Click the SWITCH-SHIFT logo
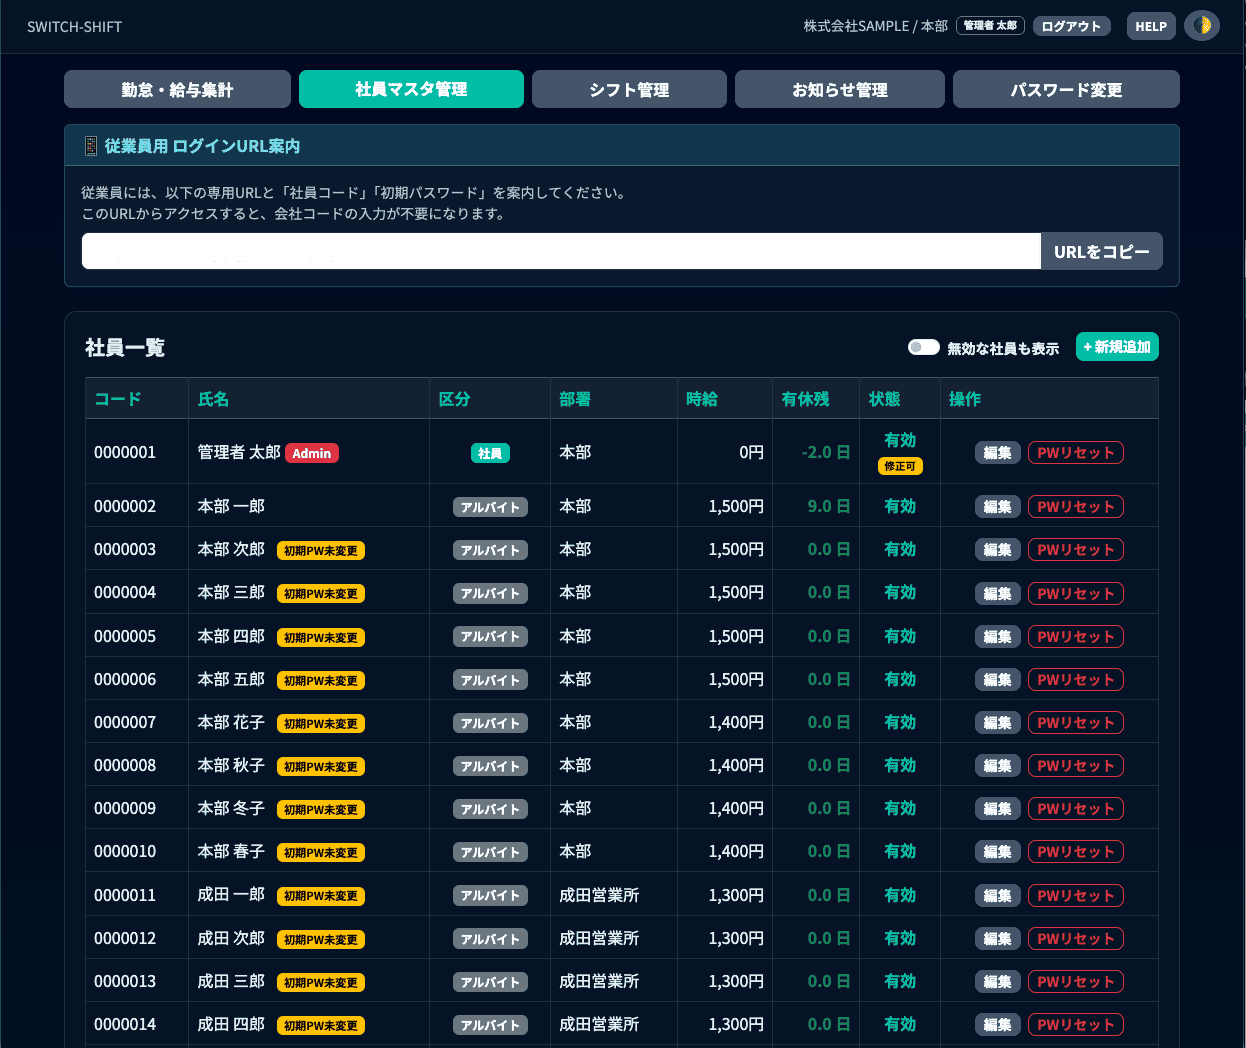The width and height of the screenshot is (1246, 1048). 74,26
